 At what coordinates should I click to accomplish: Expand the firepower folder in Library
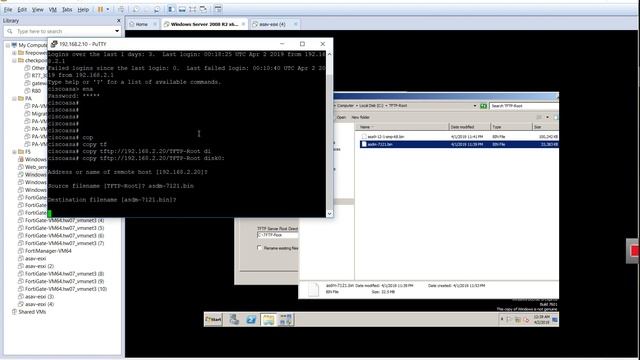pyautogui.click(x=14, y=53)
